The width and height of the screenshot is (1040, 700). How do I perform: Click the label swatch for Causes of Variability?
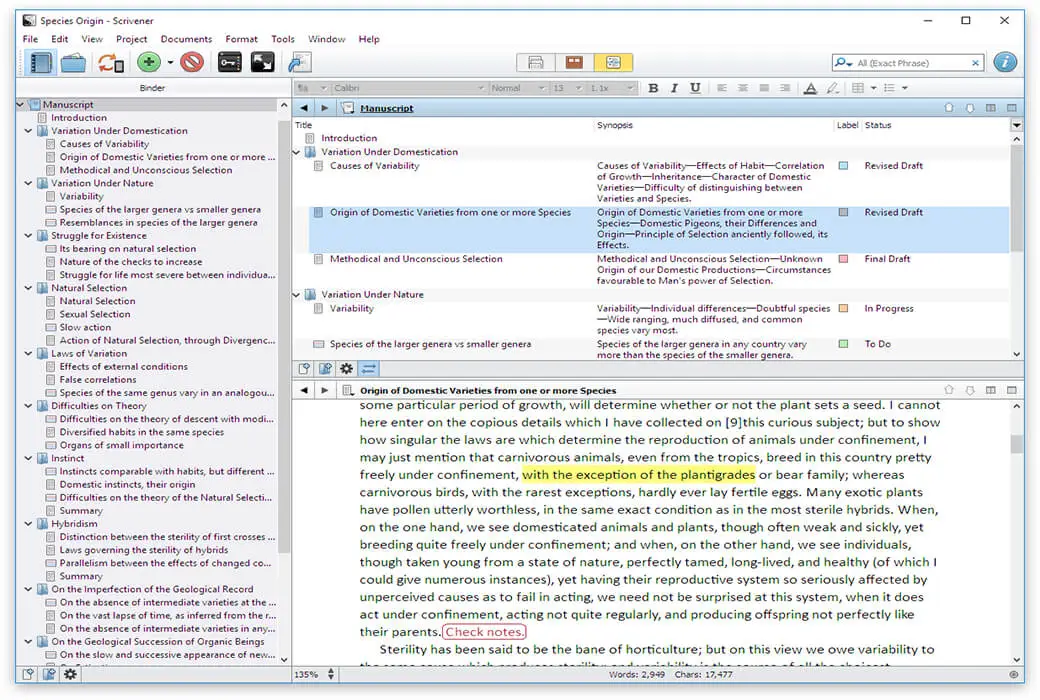coord(843,166)
